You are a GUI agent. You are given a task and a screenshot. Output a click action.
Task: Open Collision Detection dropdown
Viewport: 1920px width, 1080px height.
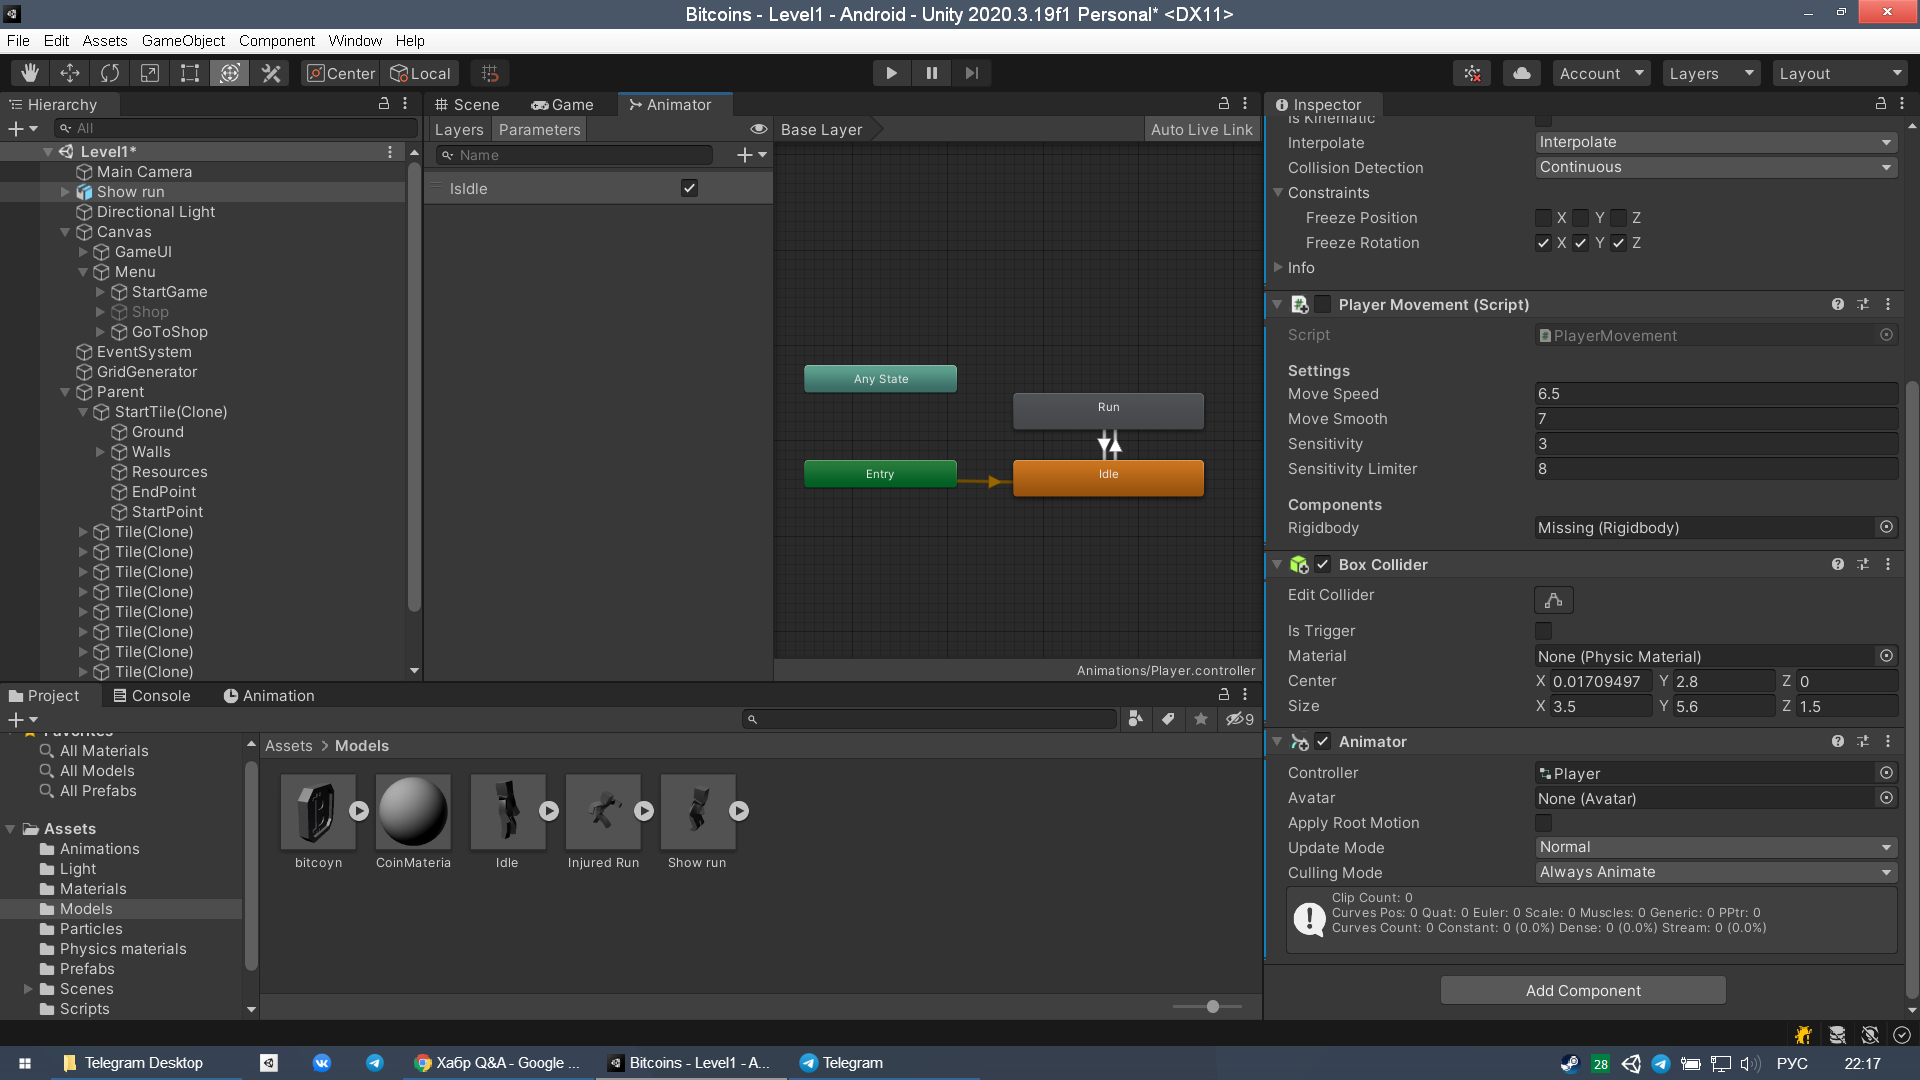pyautogui.click(x=1716, y=167)
